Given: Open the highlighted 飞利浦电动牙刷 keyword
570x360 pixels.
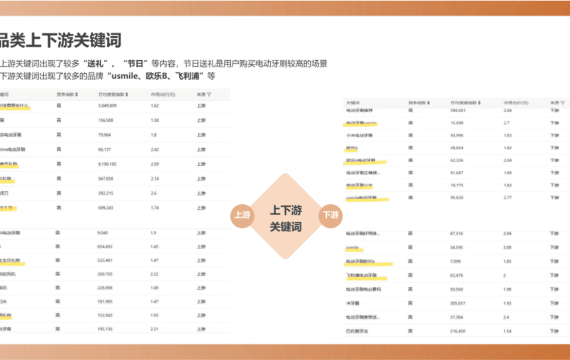Looking at the screenshot, I should (362, 275).
